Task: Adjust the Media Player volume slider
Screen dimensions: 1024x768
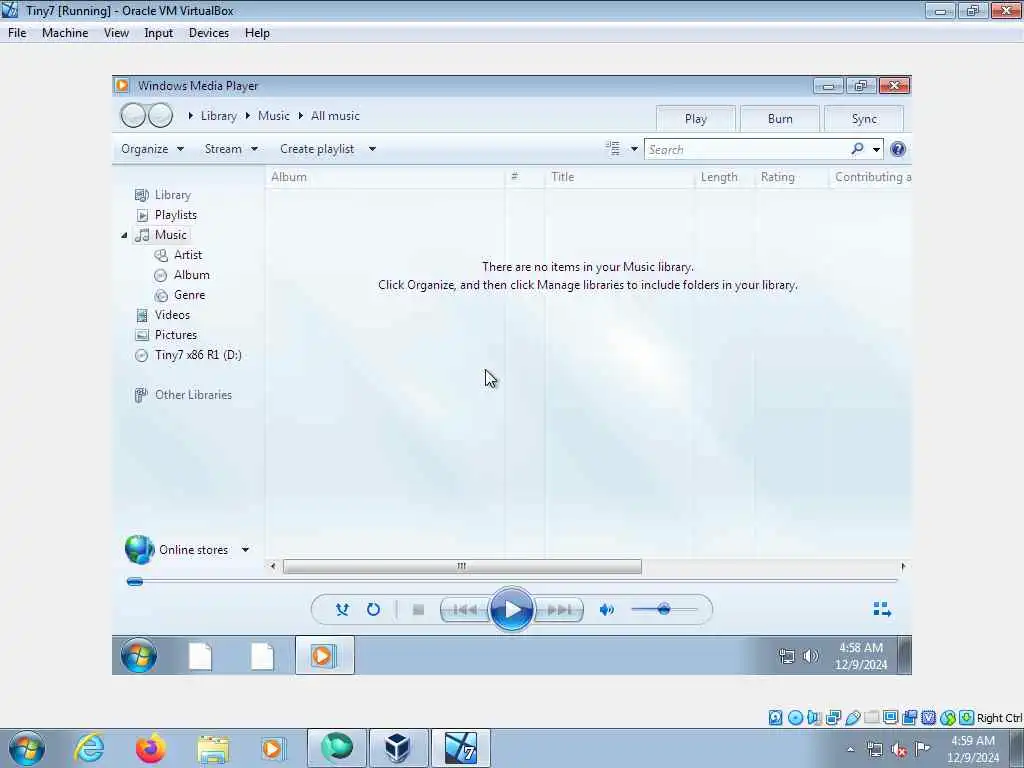Action: (664, 609)
